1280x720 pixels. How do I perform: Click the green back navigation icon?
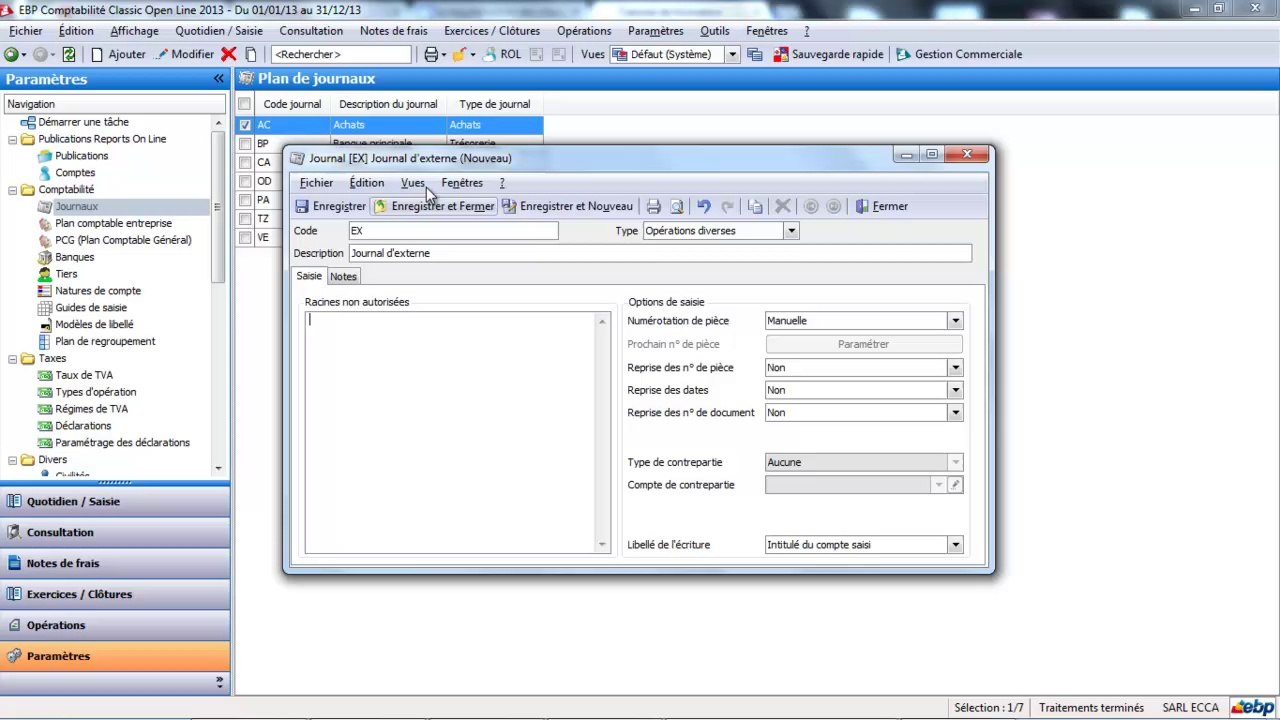tap(11, 55)
